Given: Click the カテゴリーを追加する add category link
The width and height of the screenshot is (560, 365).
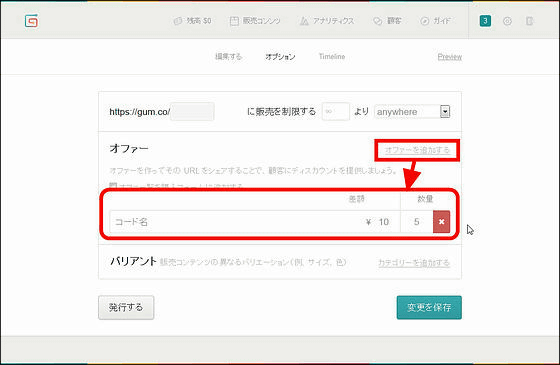Looking at the screenshot, I should click(x=414, y=263).
